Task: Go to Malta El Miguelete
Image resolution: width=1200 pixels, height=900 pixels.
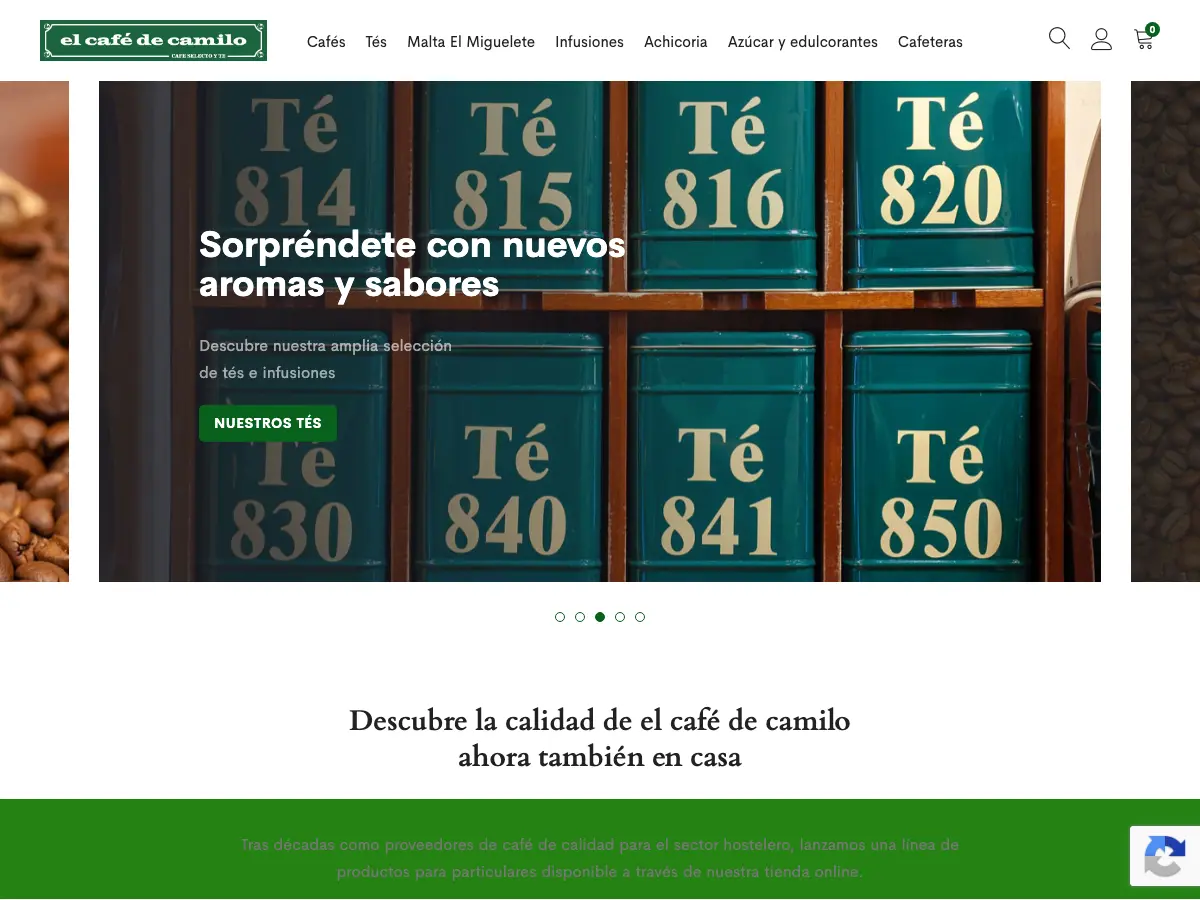Action: 471,42
